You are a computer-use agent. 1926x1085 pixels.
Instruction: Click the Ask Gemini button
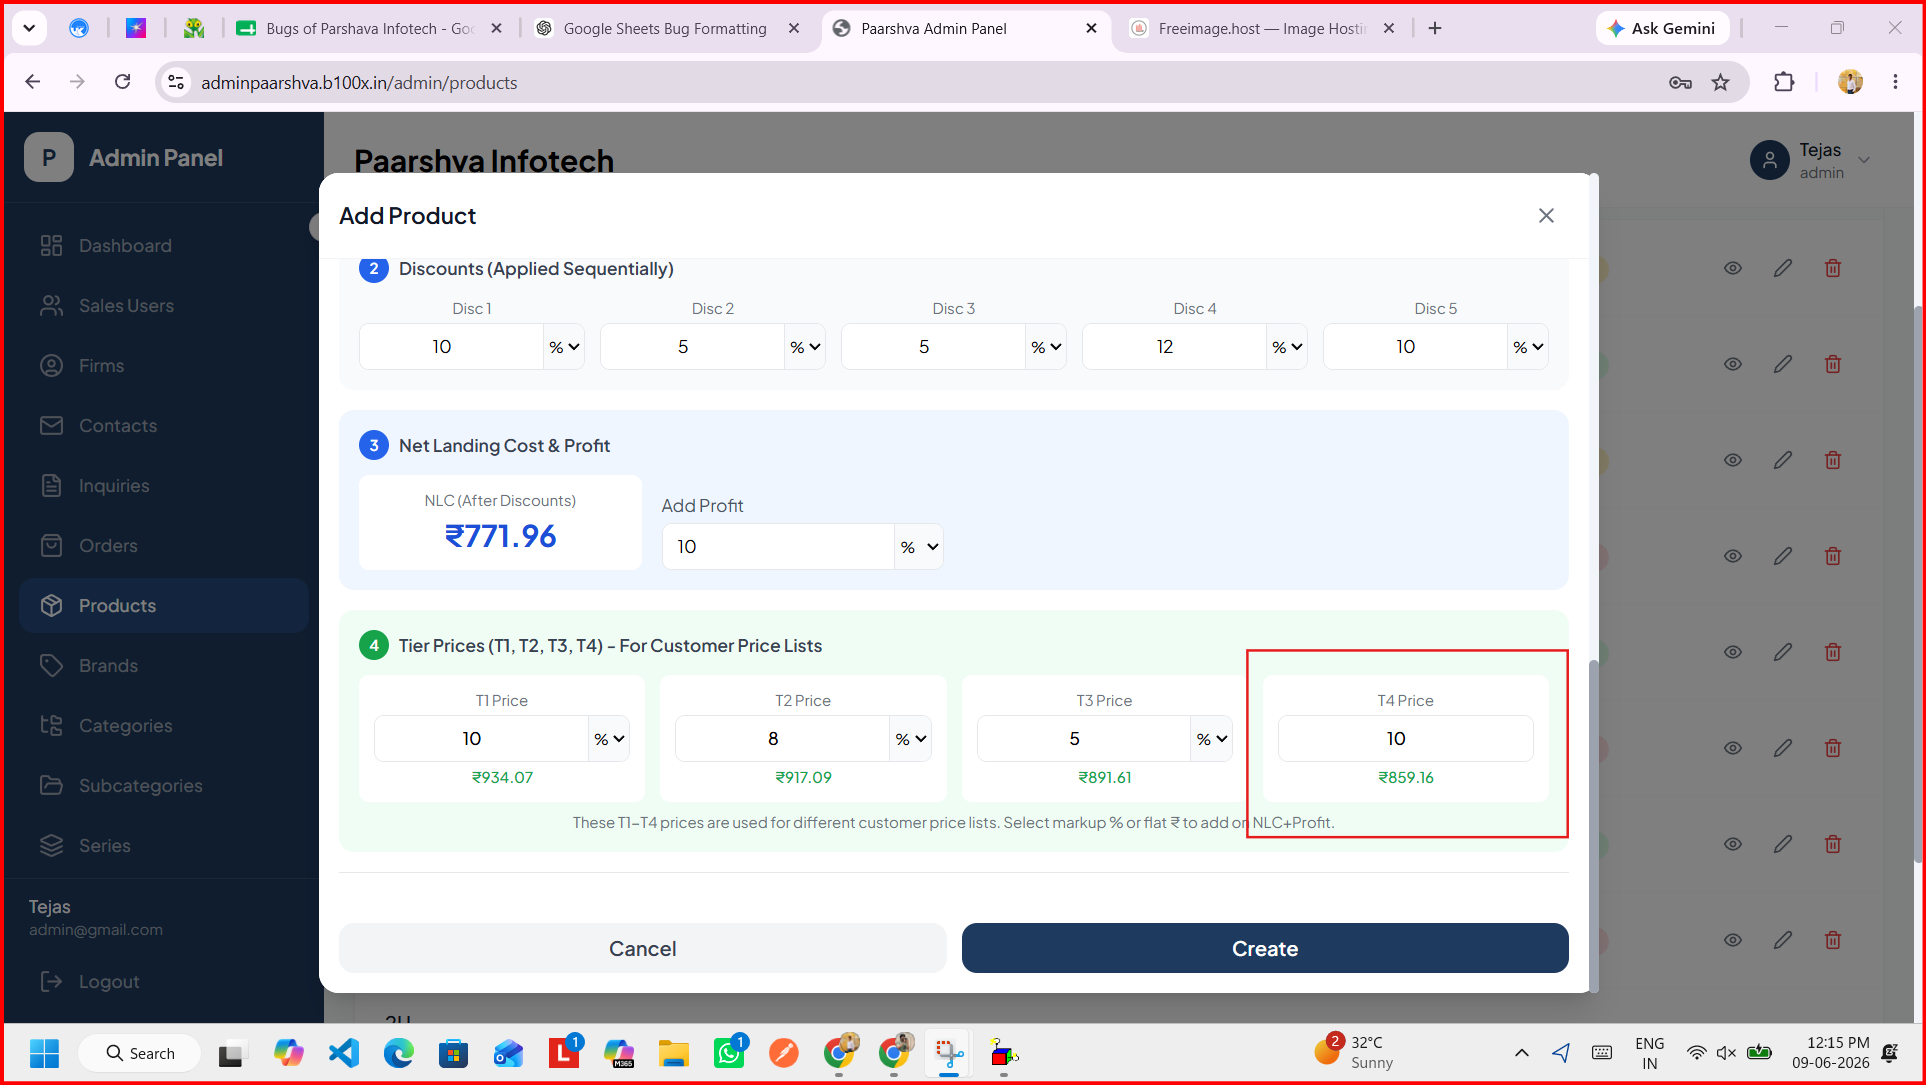coord(1661,29)
